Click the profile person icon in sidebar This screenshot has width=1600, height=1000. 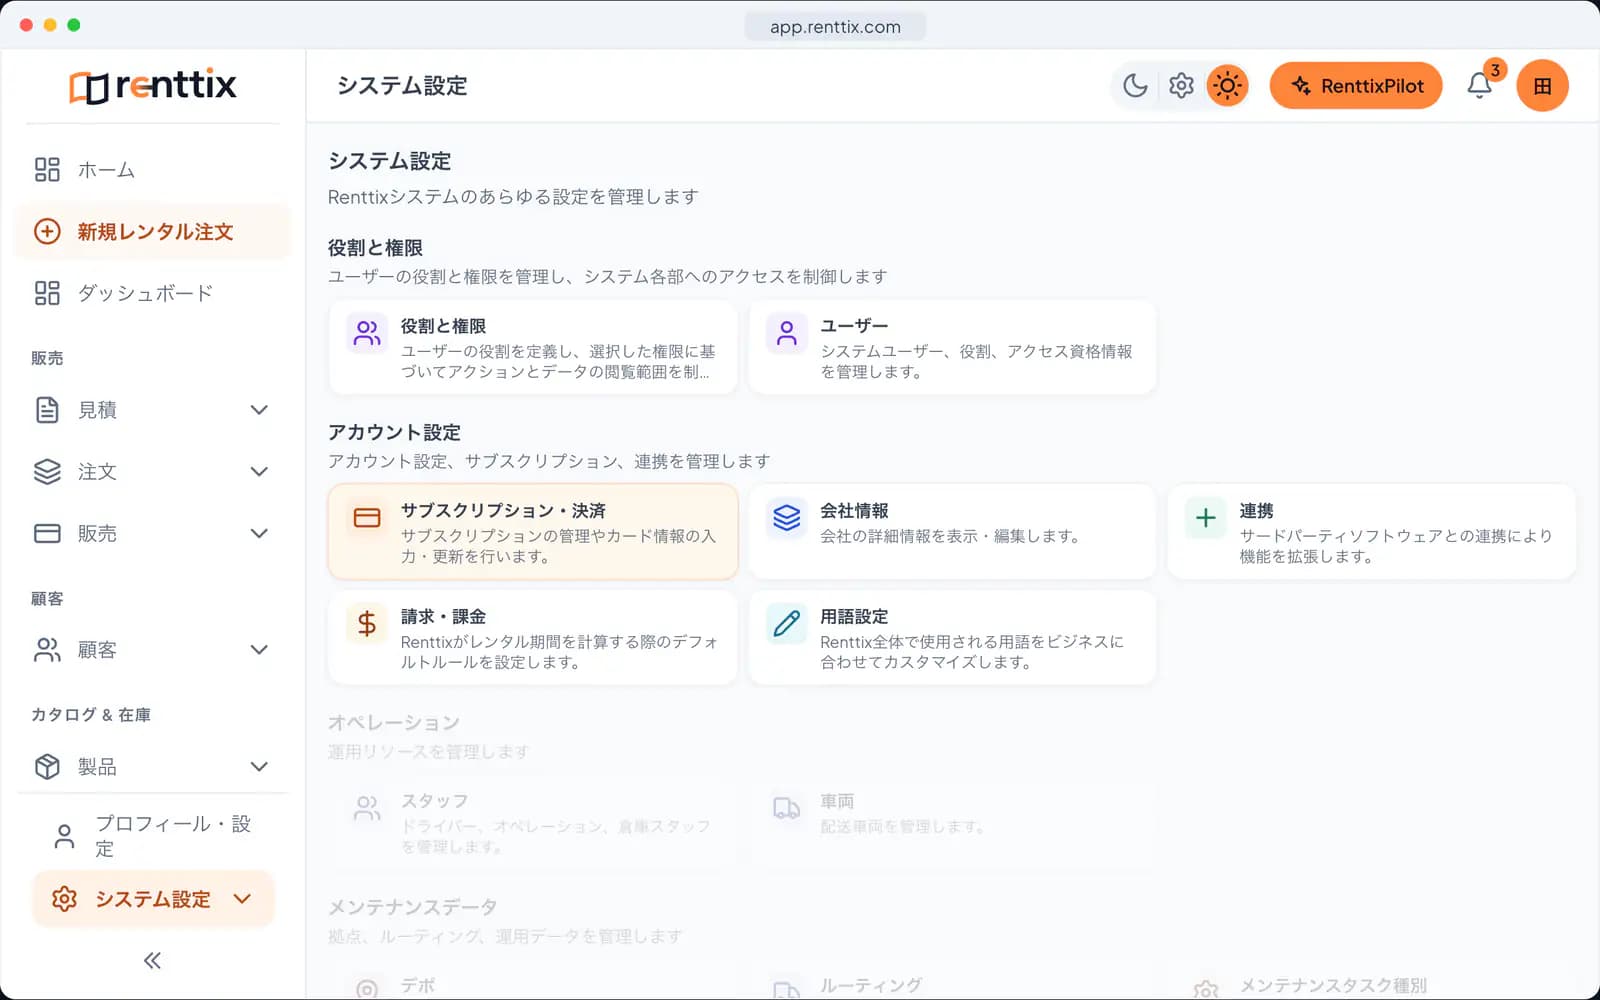64,836
